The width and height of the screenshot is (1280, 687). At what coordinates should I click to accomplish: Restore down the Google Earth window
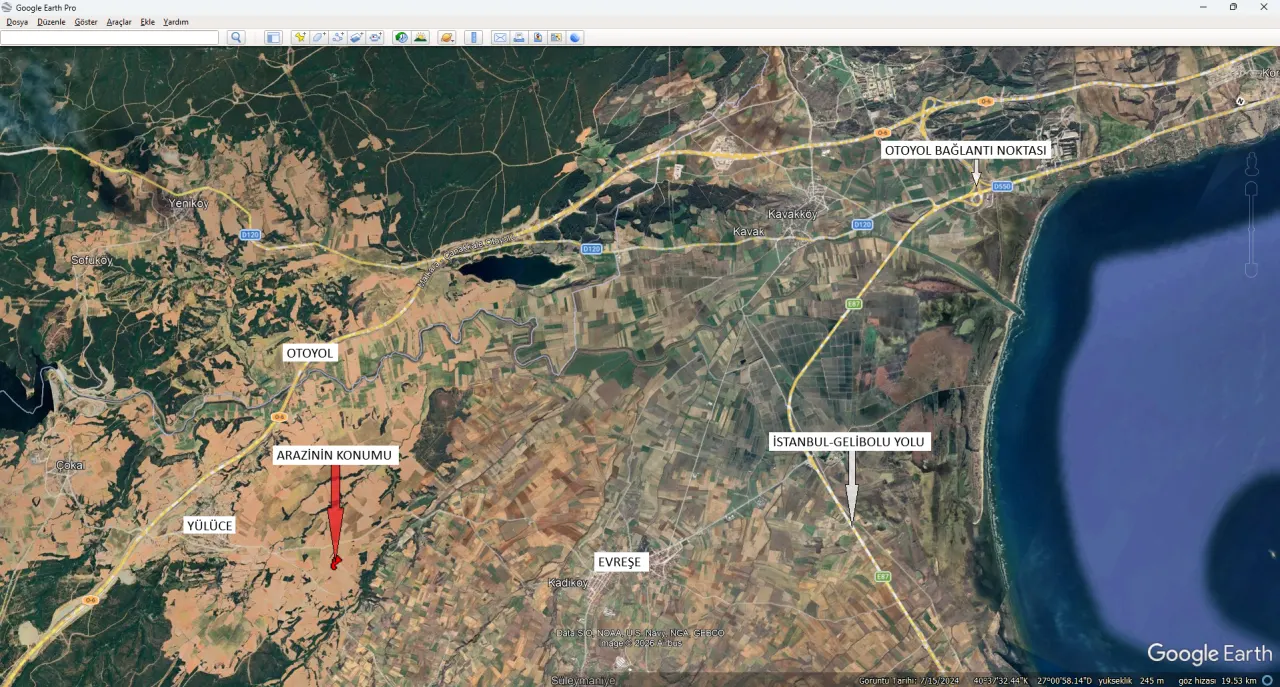1233,7
